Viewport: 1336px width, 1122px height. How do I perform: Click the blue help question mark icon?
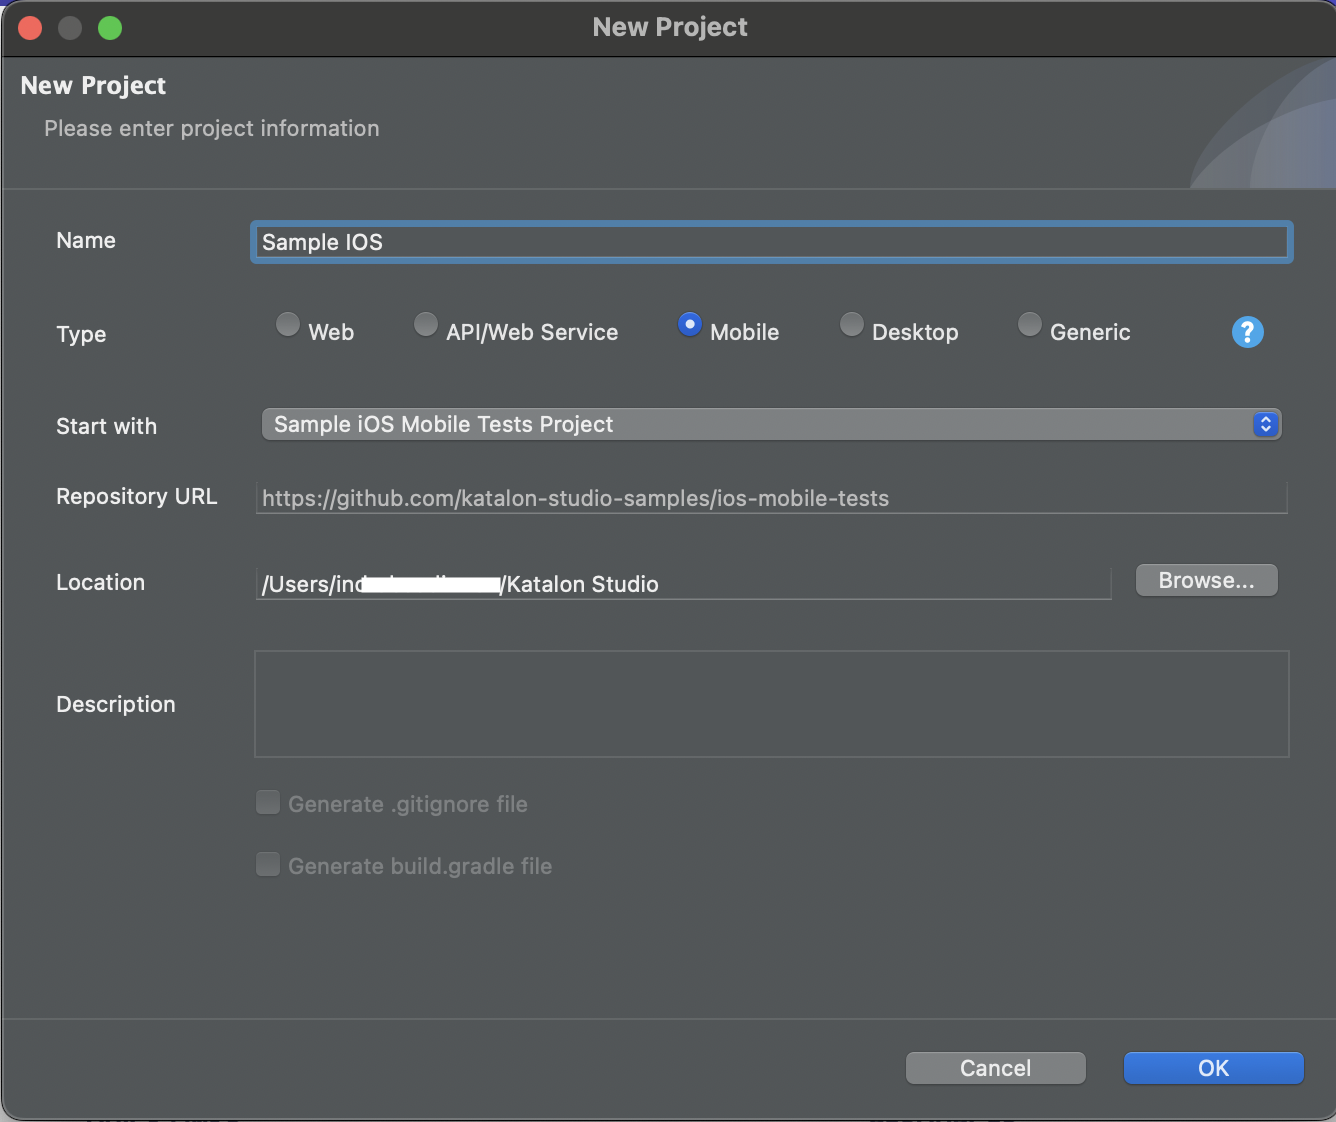point(1247,332)
